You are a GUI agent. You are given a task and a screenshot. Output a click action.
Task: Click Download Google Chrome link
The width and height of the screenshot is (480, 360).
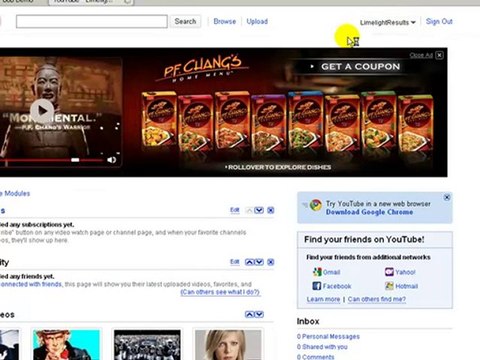[369, 212]
